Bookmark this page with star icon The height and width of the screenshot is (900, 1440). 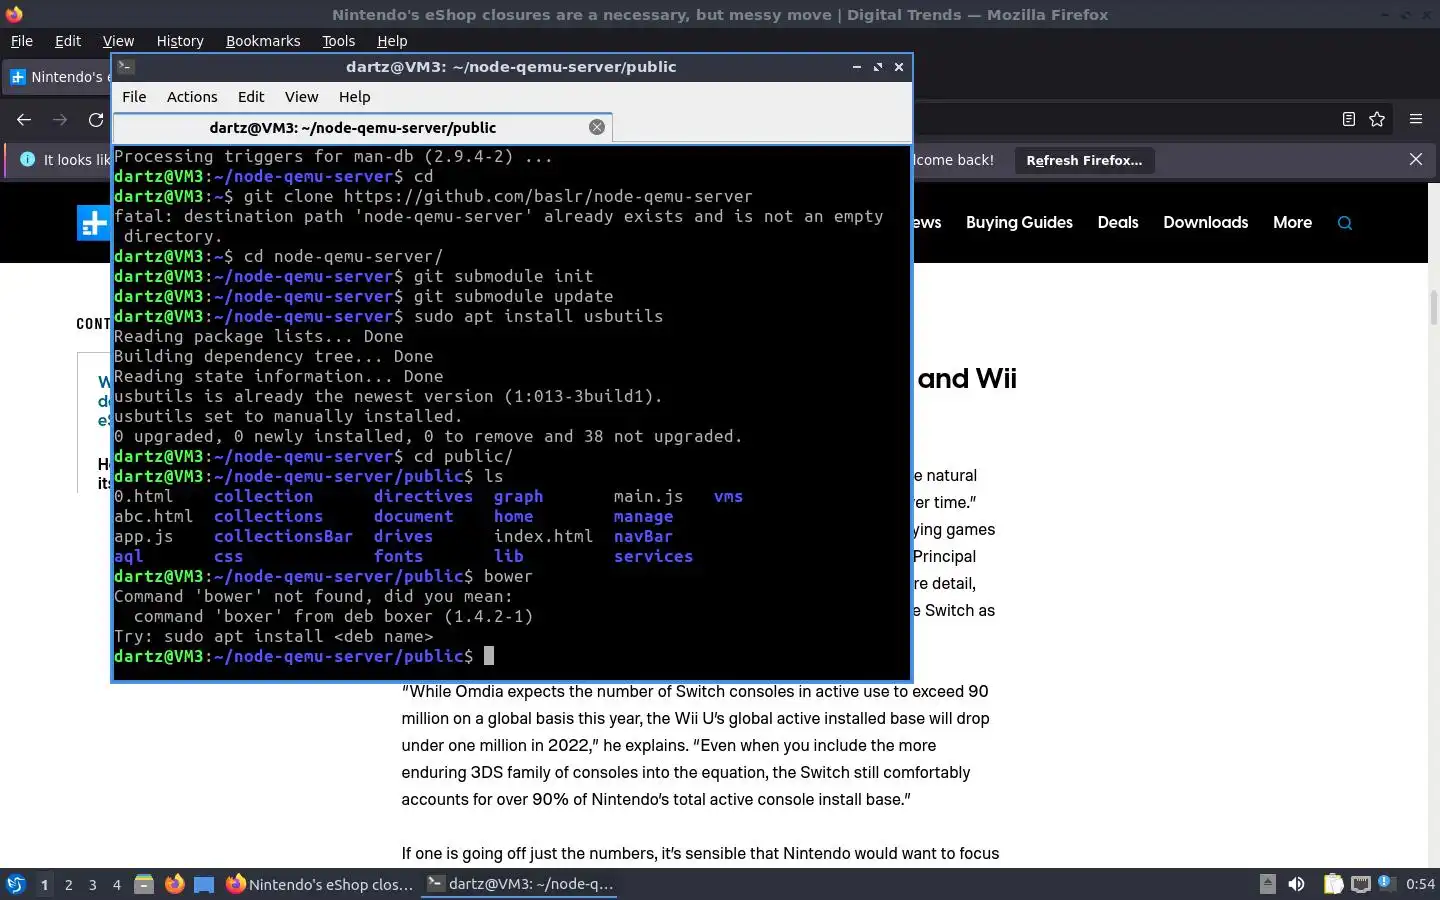(x=1377, y=119)
